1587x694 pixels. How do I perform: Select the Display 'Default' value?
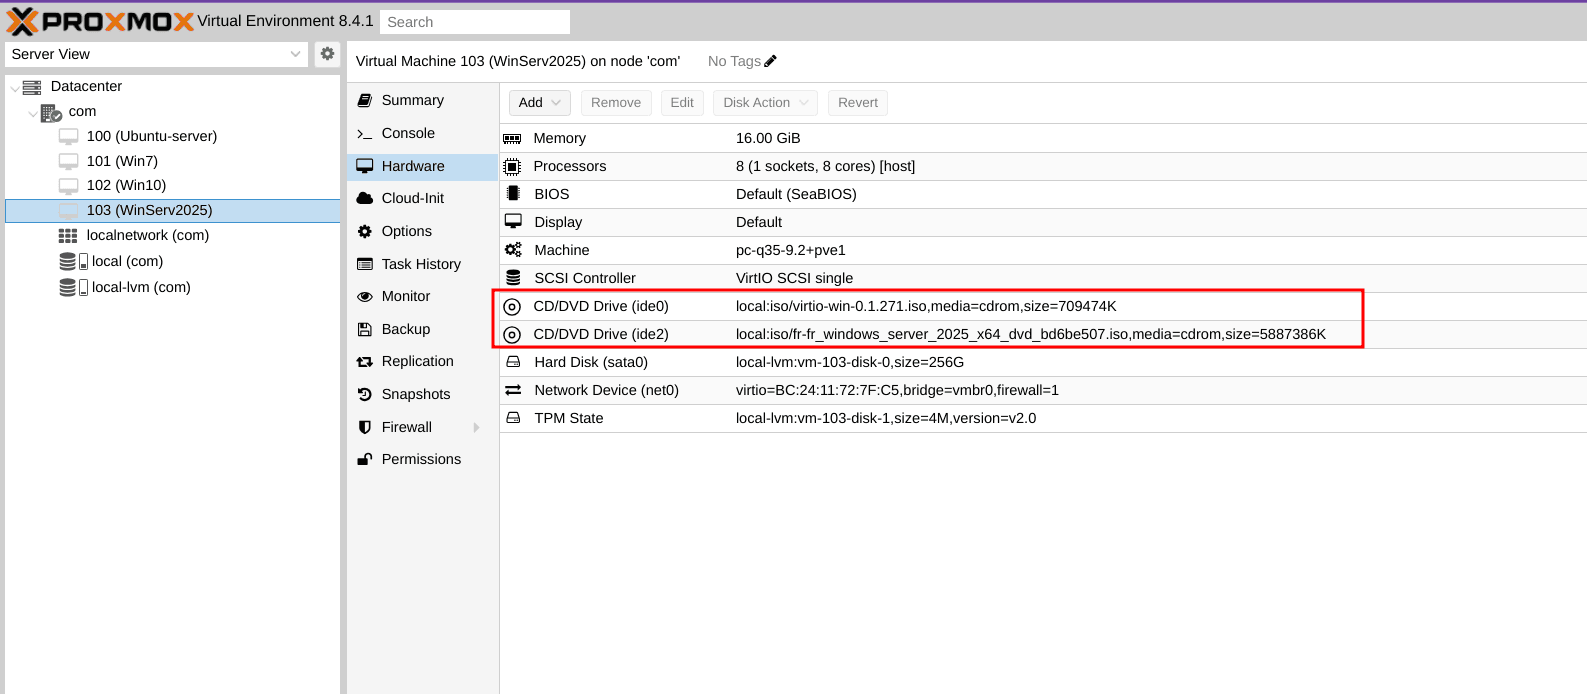point(759,222)
